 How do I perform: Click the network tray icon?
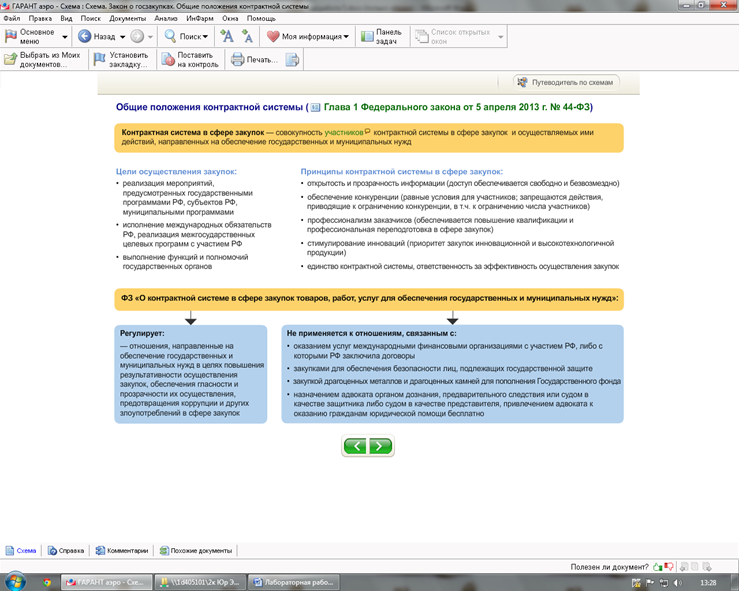pos(664,583)
